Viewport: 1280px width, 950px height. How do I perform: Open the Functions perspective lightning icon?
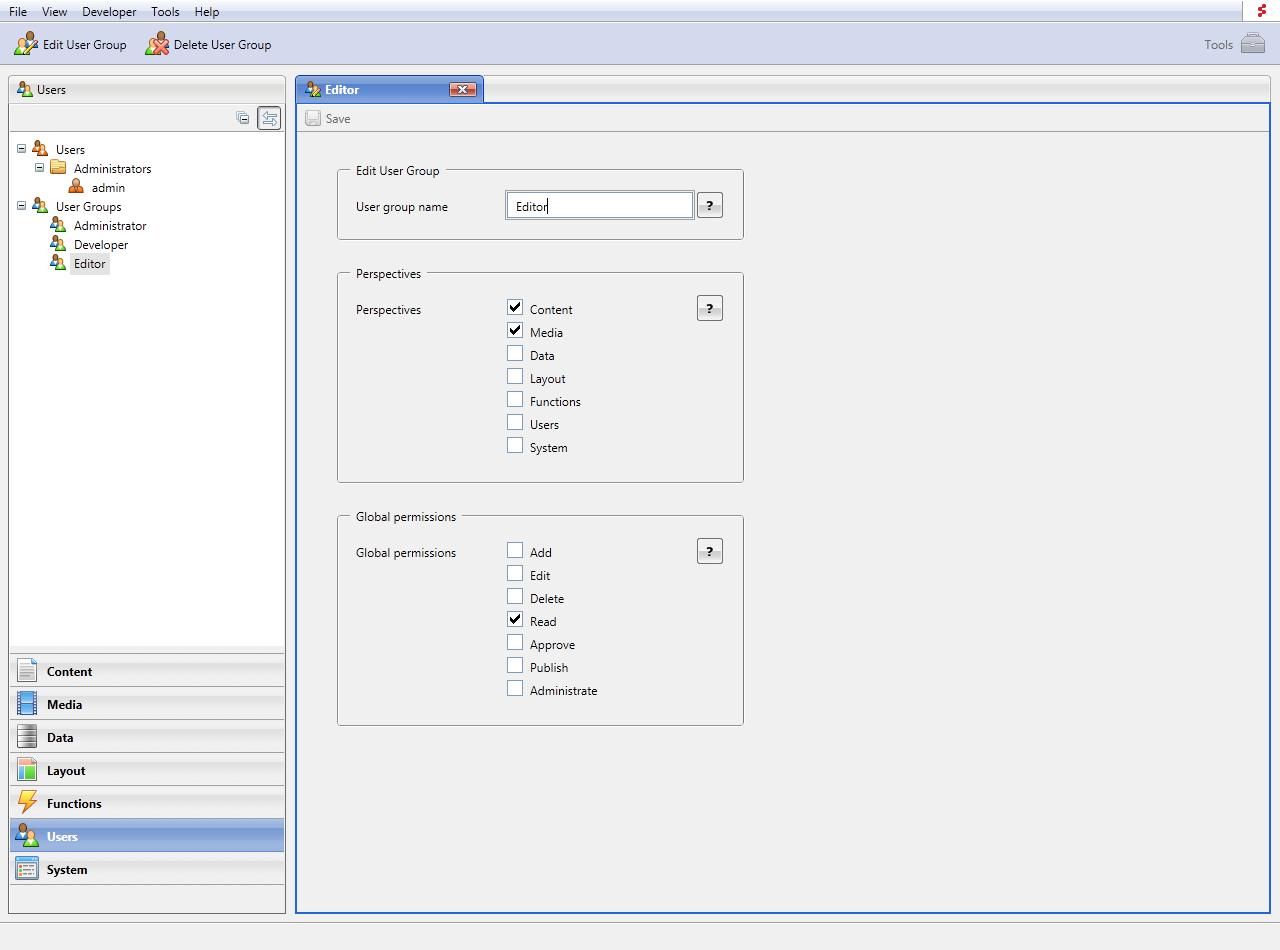27,803
